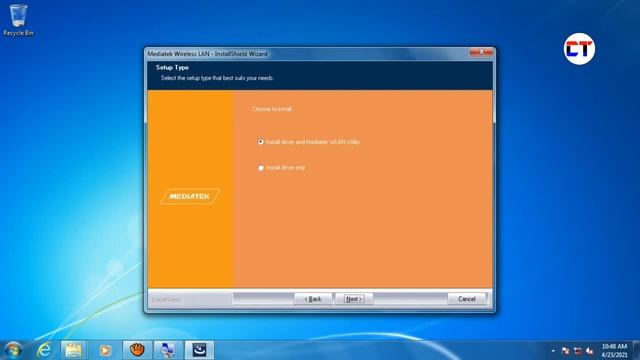Click the wizard title bar text

207,53
